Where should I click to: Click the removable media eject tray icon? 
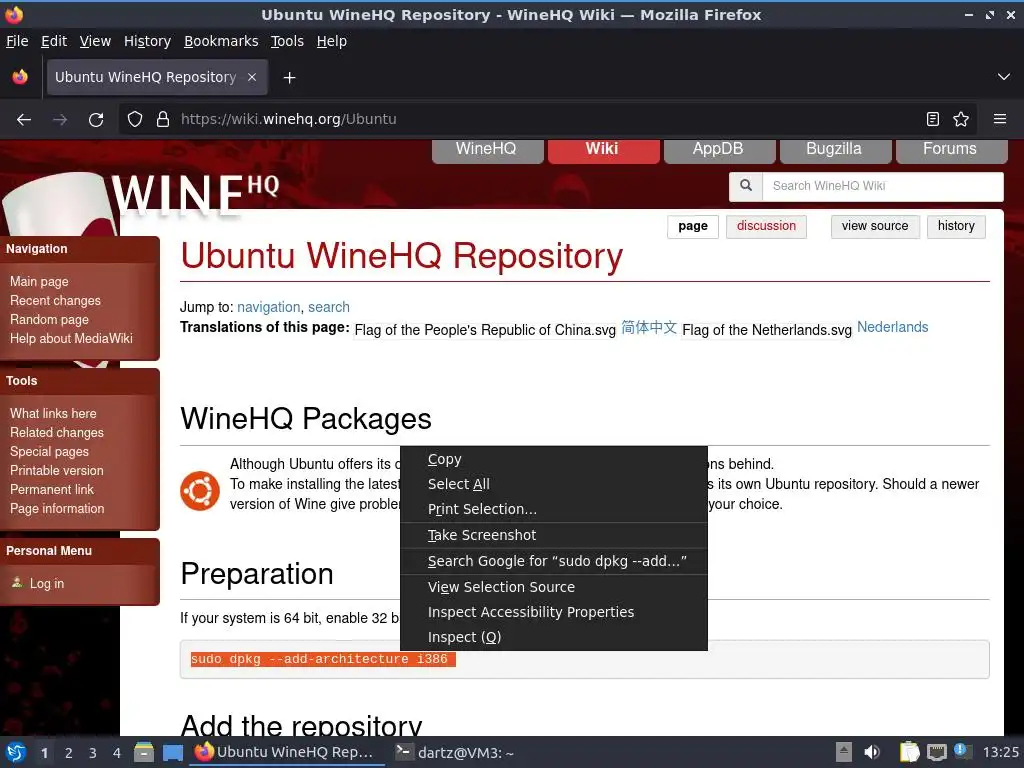point(844,752)
